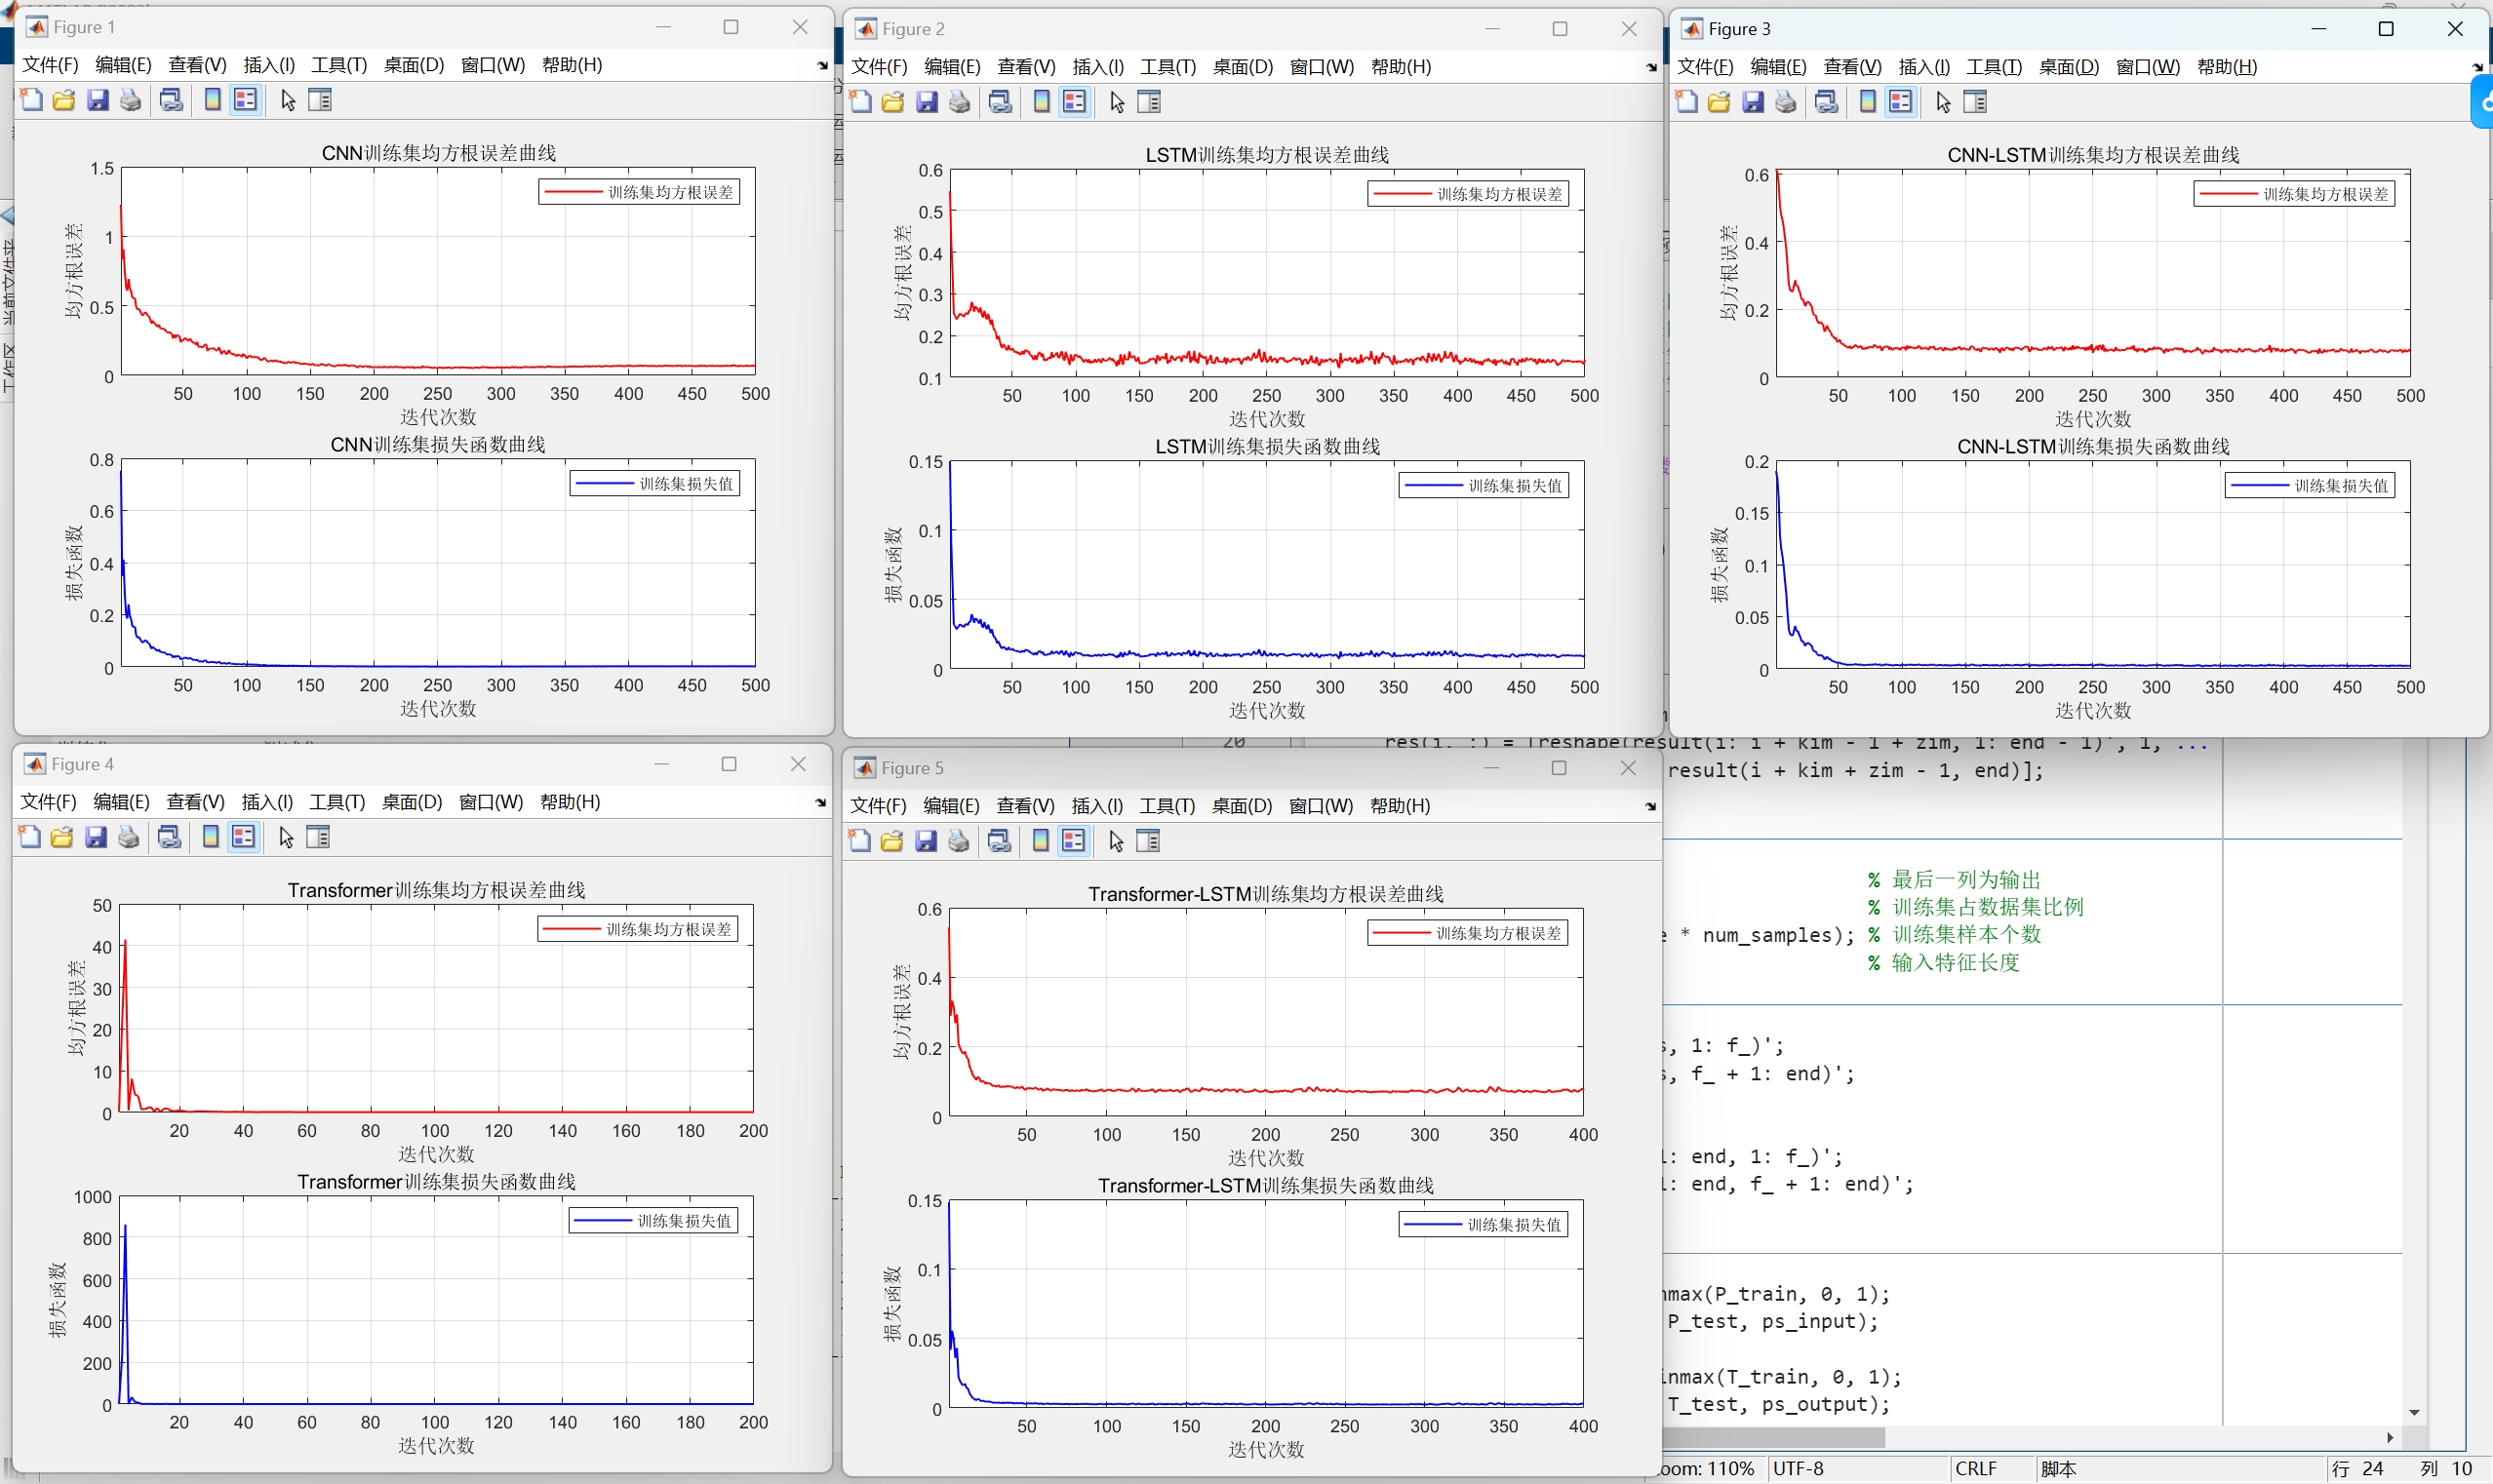Open 帮助(H) menu in Figure 5

[x=1400, y=806]
